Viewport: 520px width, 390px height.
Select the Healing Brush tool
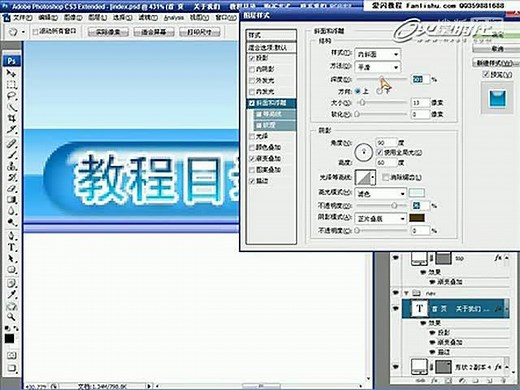11,143
